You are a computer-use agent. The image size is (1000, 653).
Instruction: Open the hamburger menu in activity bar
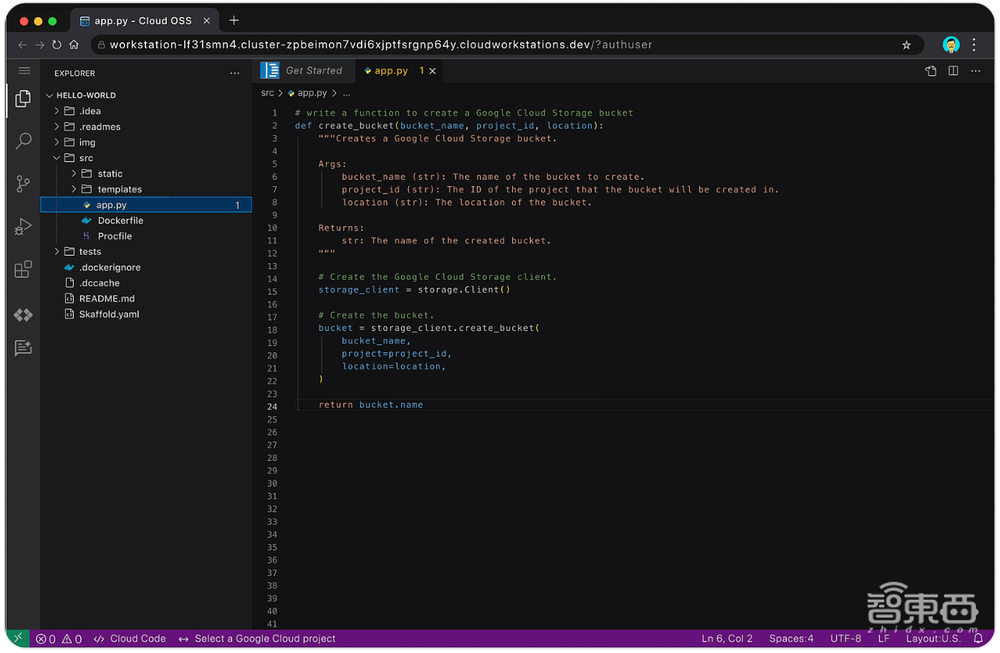[x=24, y=71]
